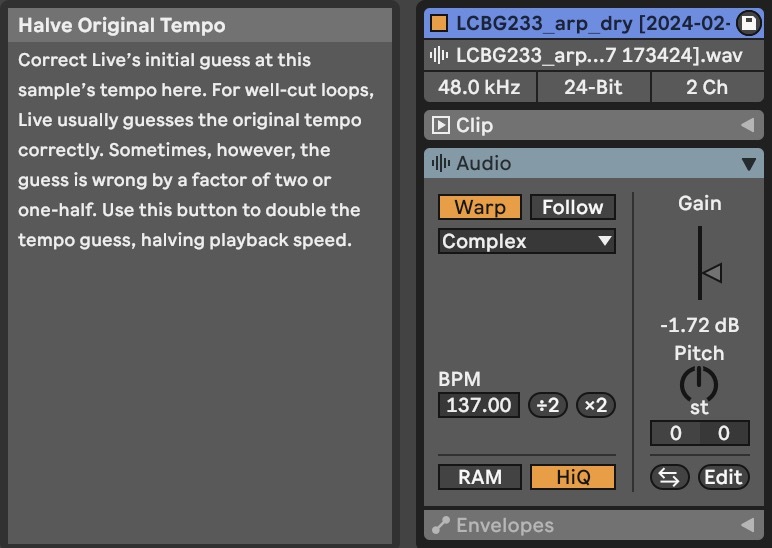Disable the HiQ toggle
The width and height of the screenshot is (772, 548).
tap(572, 477)
